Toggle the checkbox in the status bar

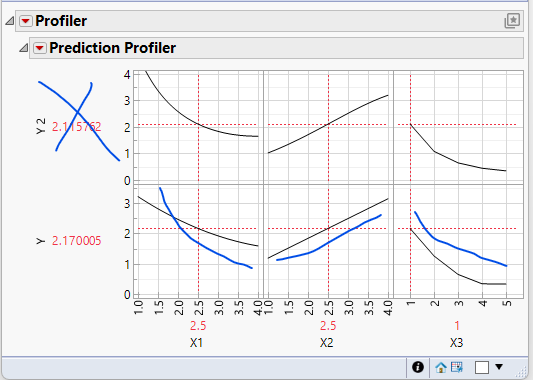tap(482, 367)
